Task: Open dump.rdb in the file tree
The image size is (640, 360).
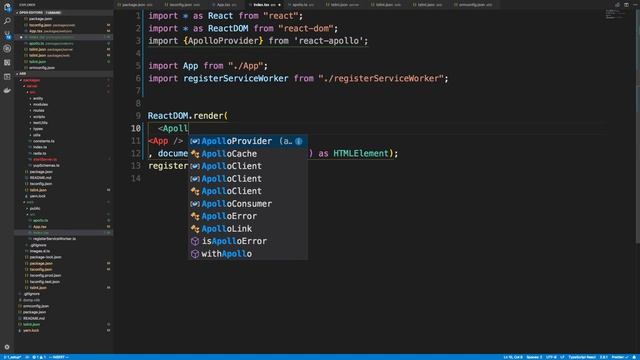Action: pos(31,300)
